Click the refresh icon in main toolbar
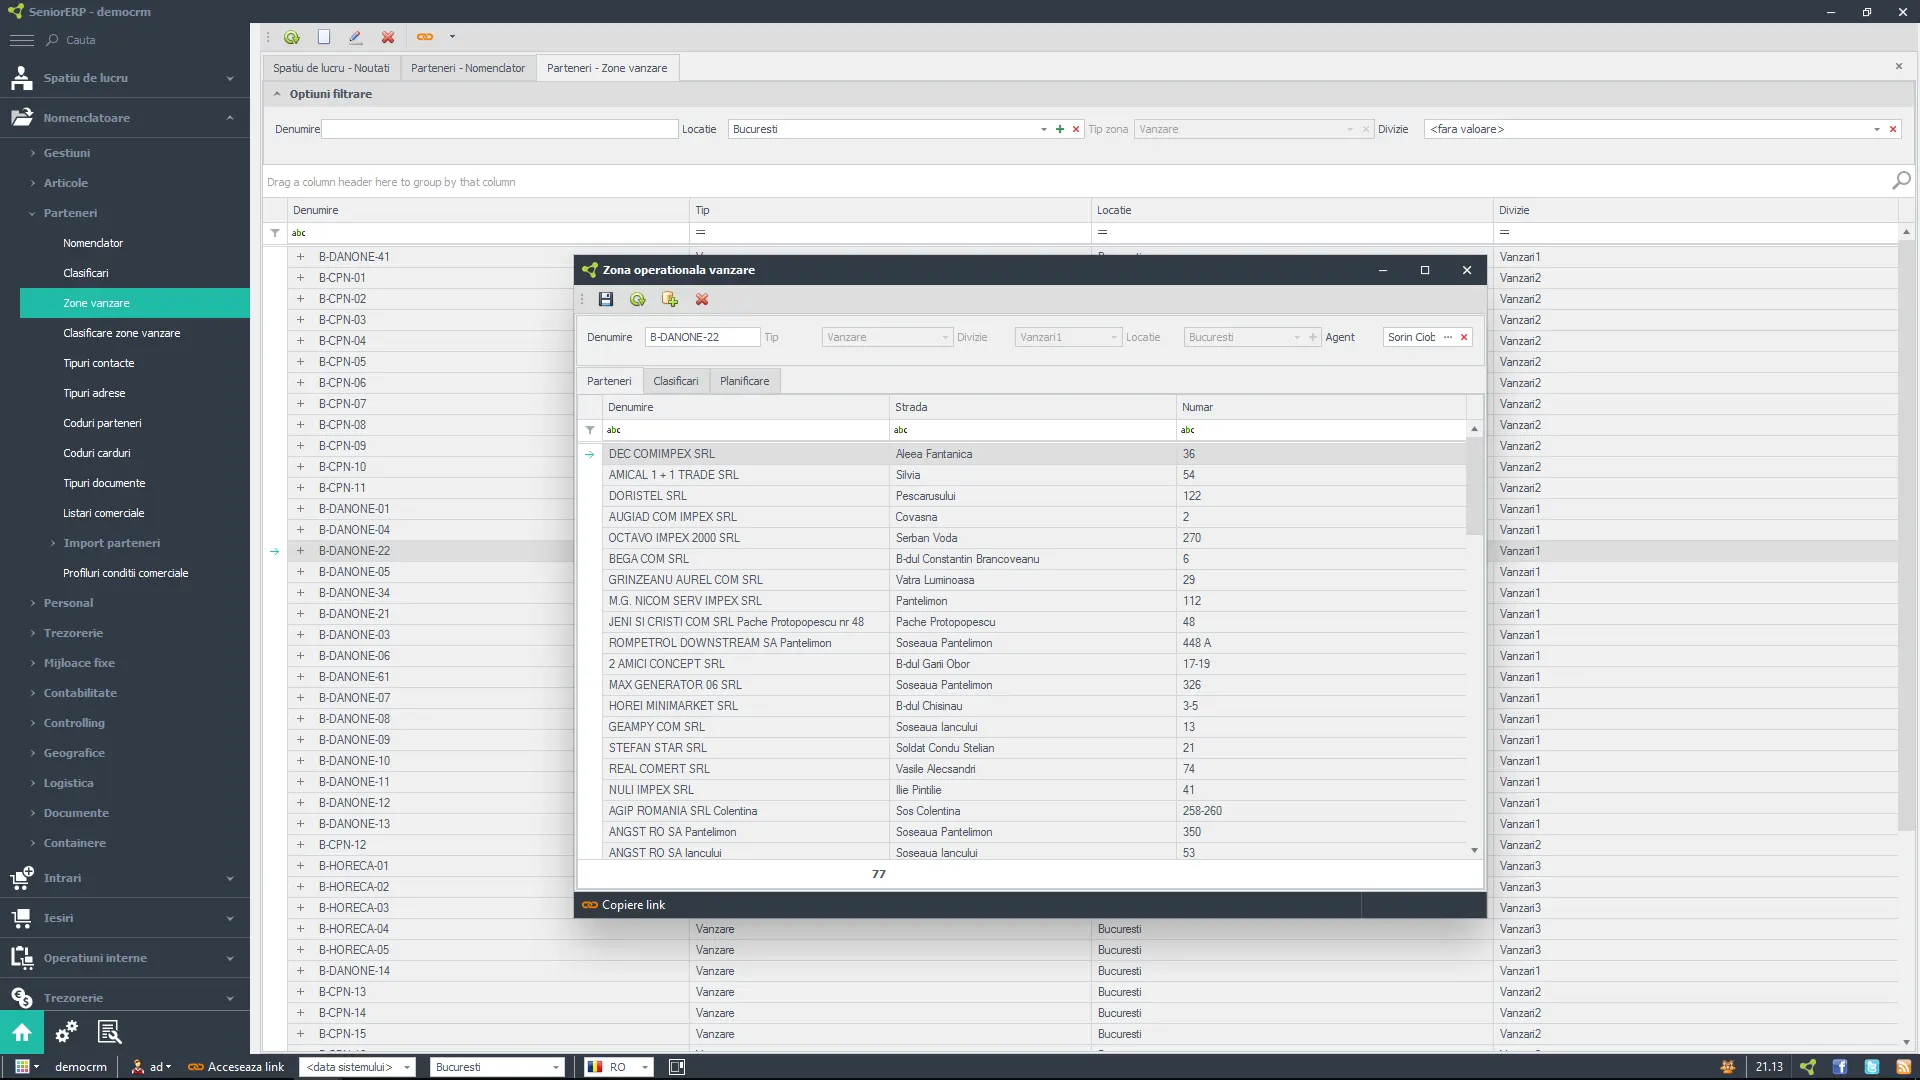This screenshot has width=1920, height=1080. tap(291, 37)
